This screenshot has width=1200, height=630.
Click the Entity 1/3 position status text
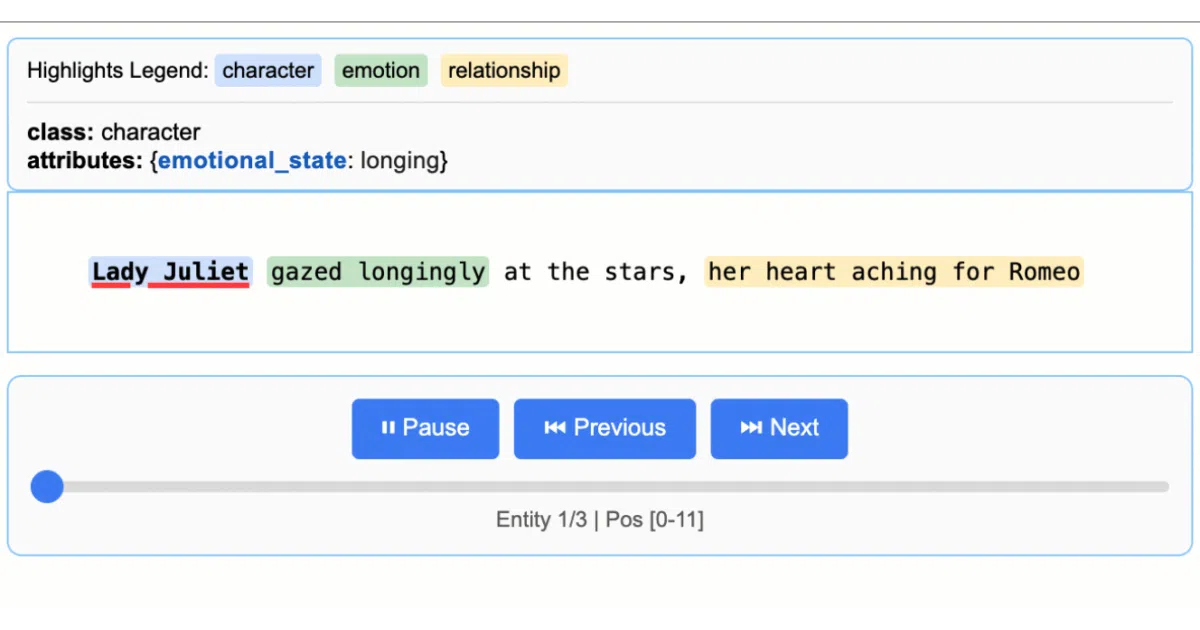(600, 520)
